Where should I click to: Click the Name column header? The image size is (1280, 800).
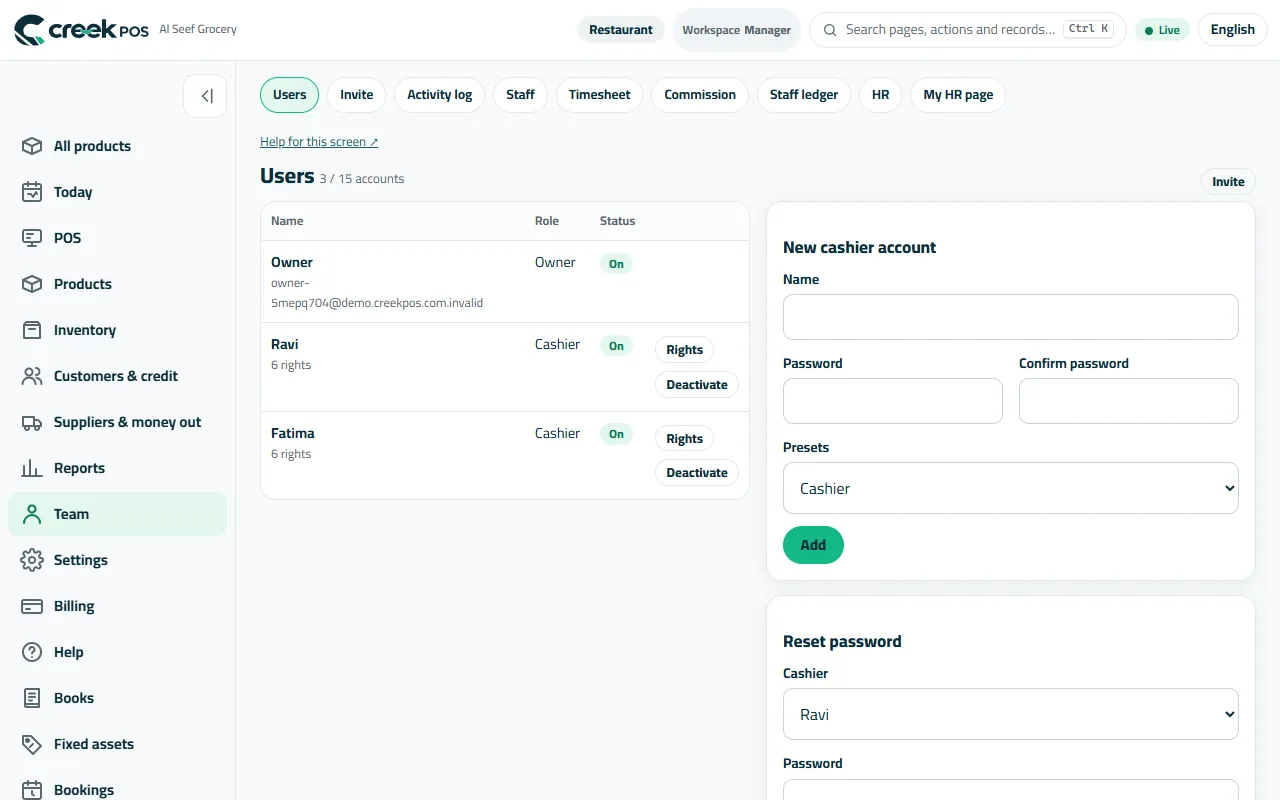coord(287,221)
